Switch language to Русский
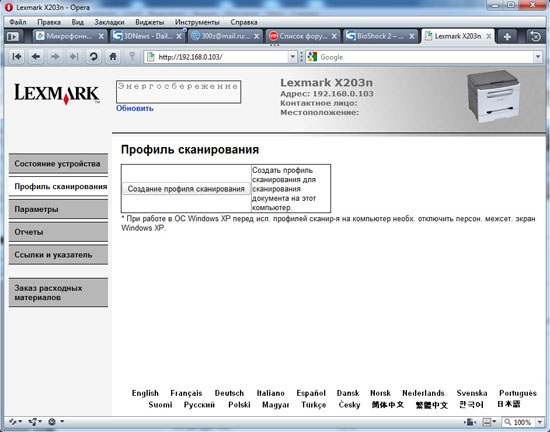550x432 pixels. point(199,405)
